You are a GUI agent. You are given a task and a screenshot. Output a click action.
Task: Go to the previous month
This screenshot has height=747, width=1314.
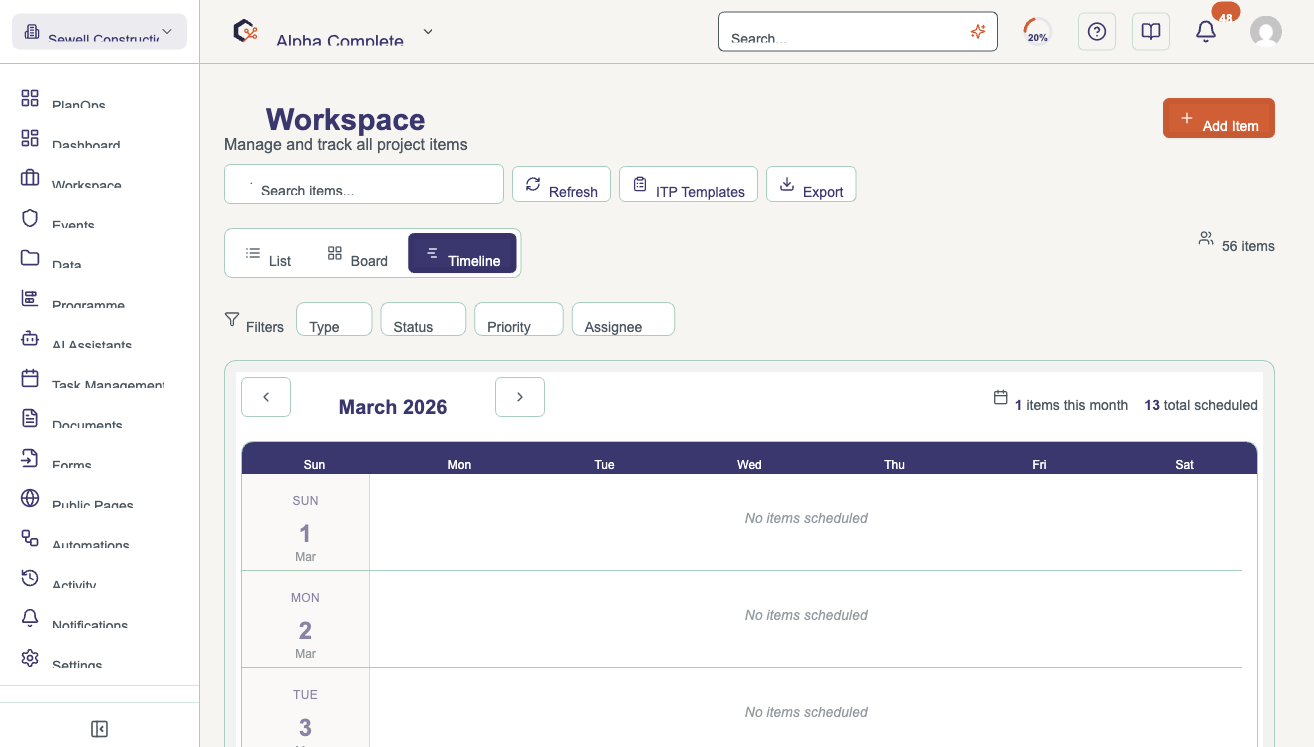click(266, 397)
